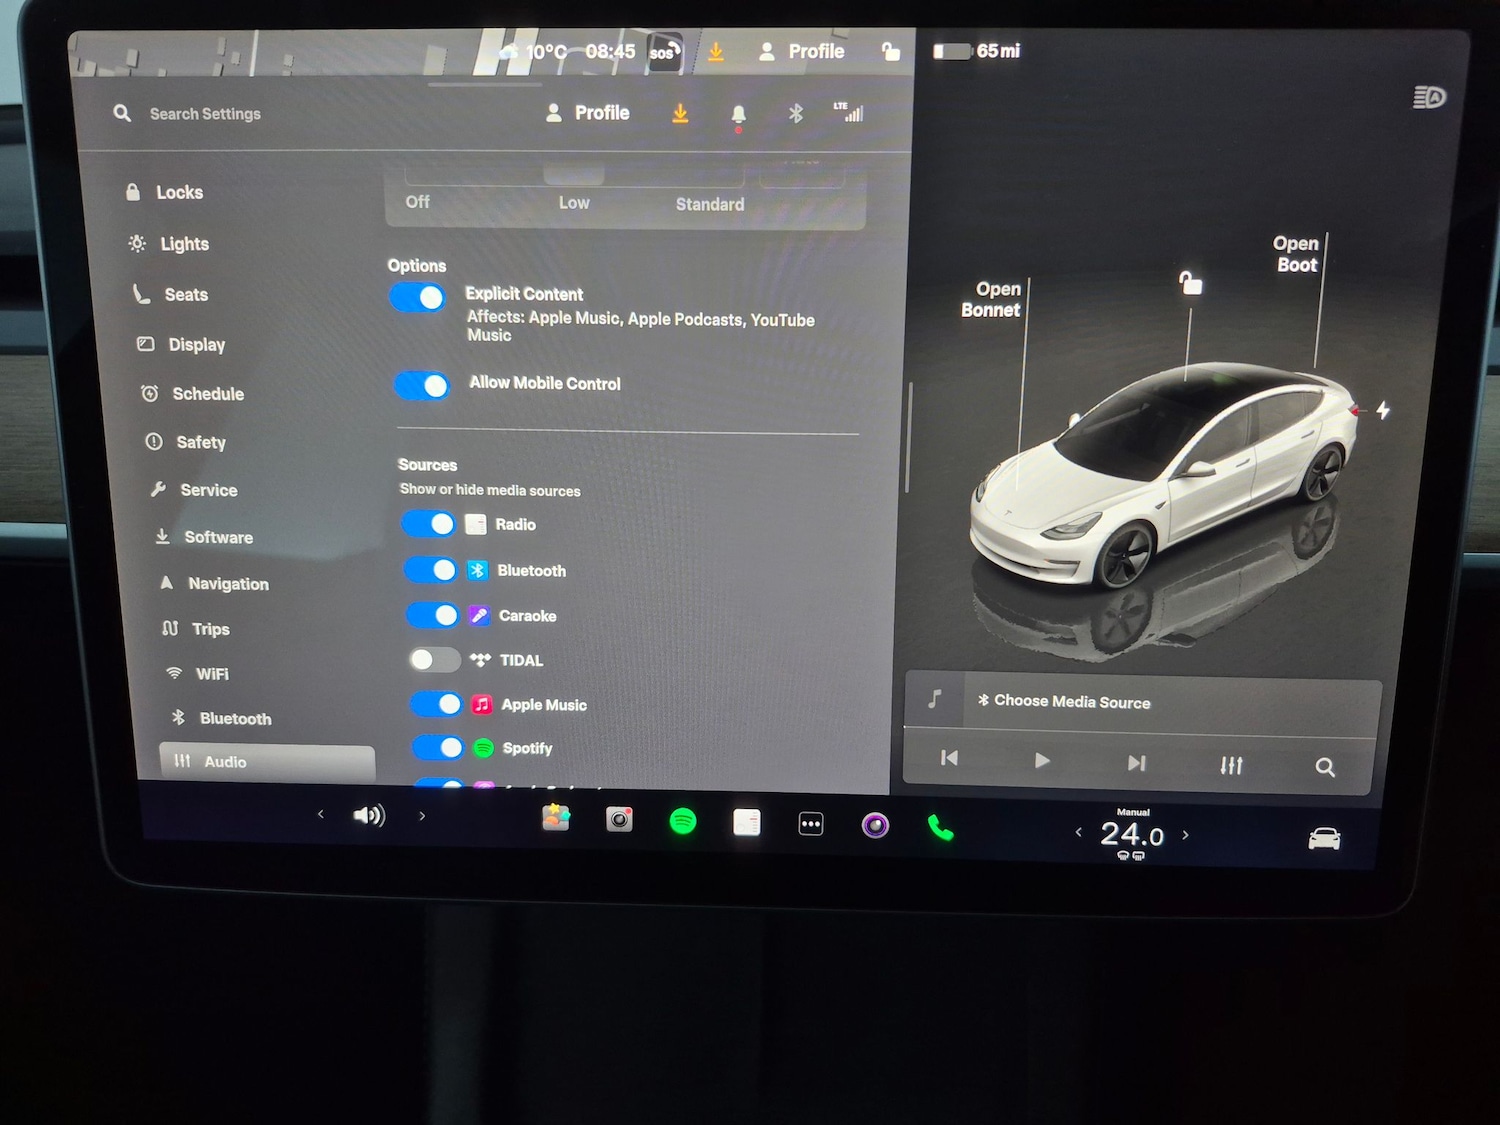Skip to next track in media player
The image size is (1500, 1125).
click(1136, 762)
